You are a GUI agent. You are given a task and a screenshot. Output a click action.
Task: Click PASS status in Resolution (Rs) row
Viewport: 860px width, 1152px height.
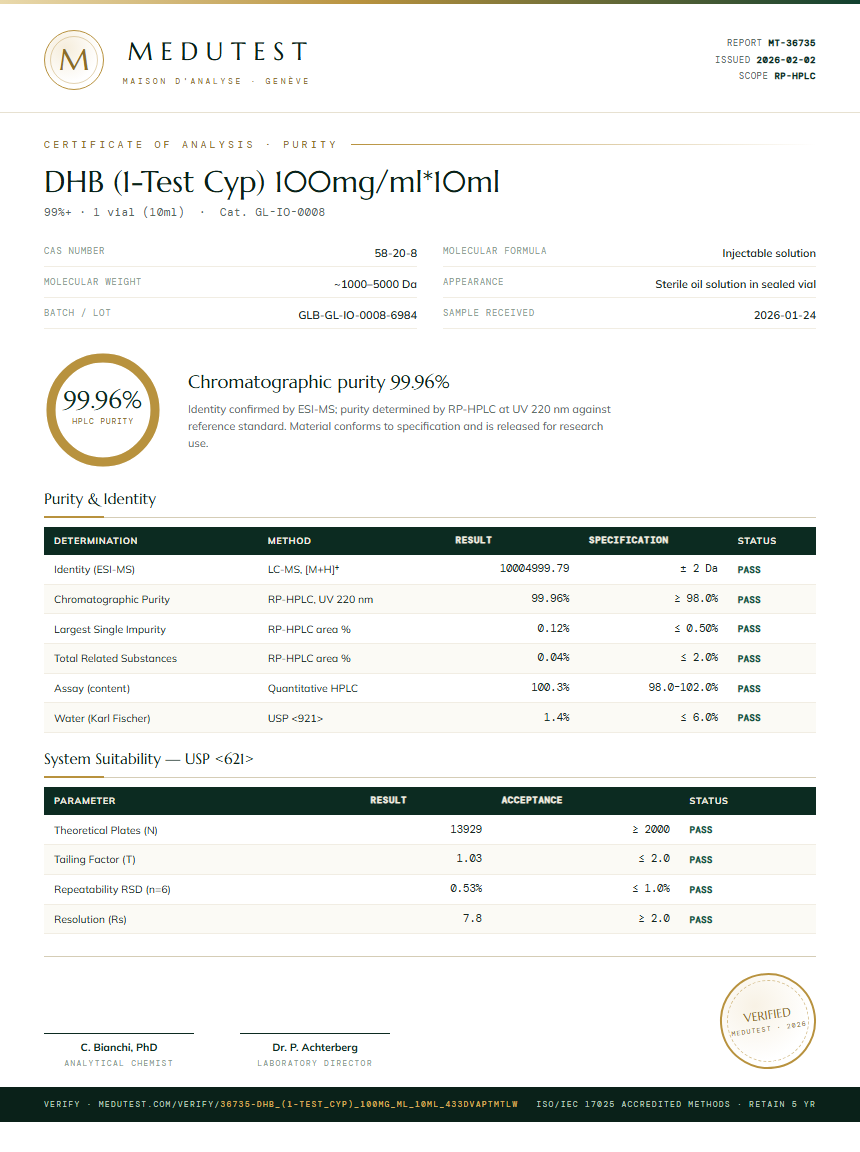coord(701,920)
